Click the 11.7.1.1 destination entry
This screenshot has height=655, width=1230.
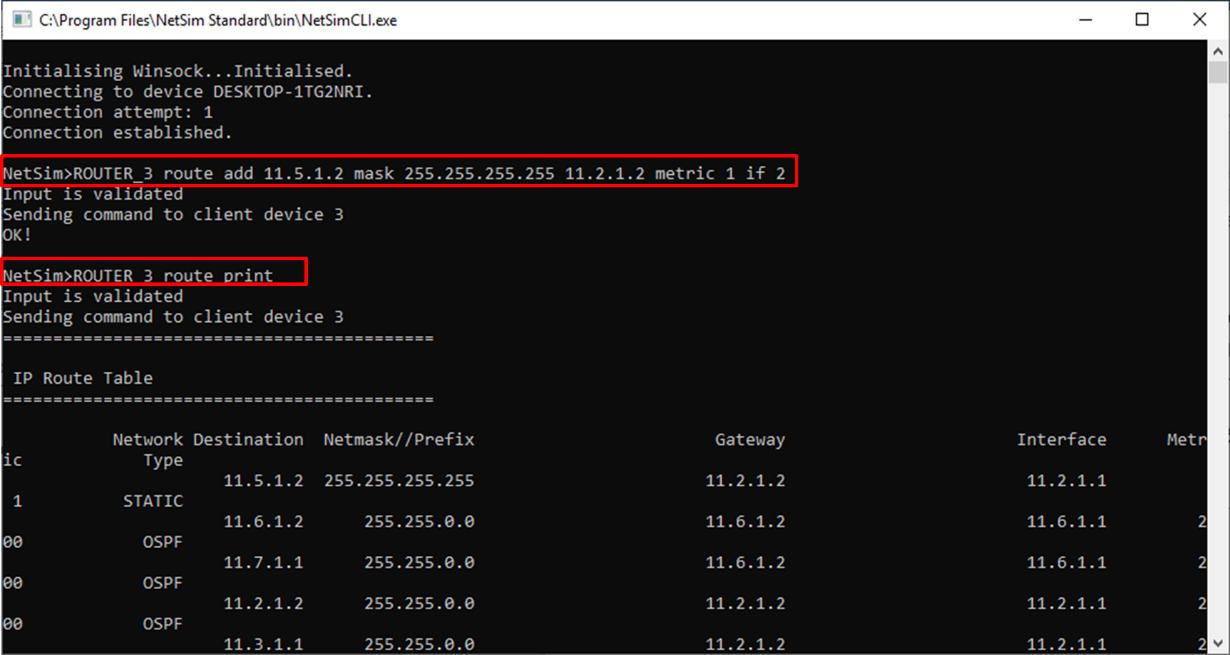[263, 563]
